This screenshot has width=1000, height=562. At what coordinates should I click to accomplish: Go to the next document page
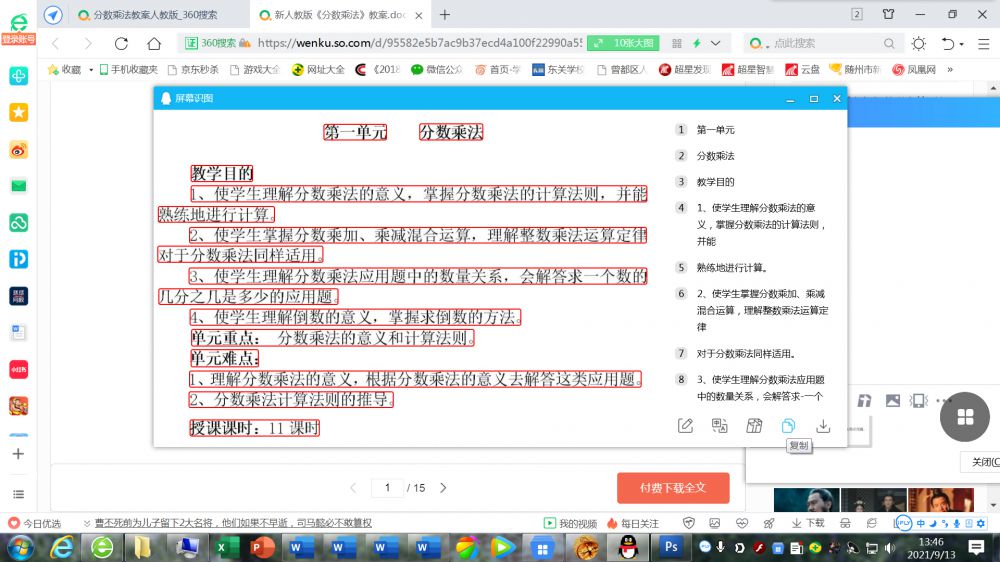[443, 488]
